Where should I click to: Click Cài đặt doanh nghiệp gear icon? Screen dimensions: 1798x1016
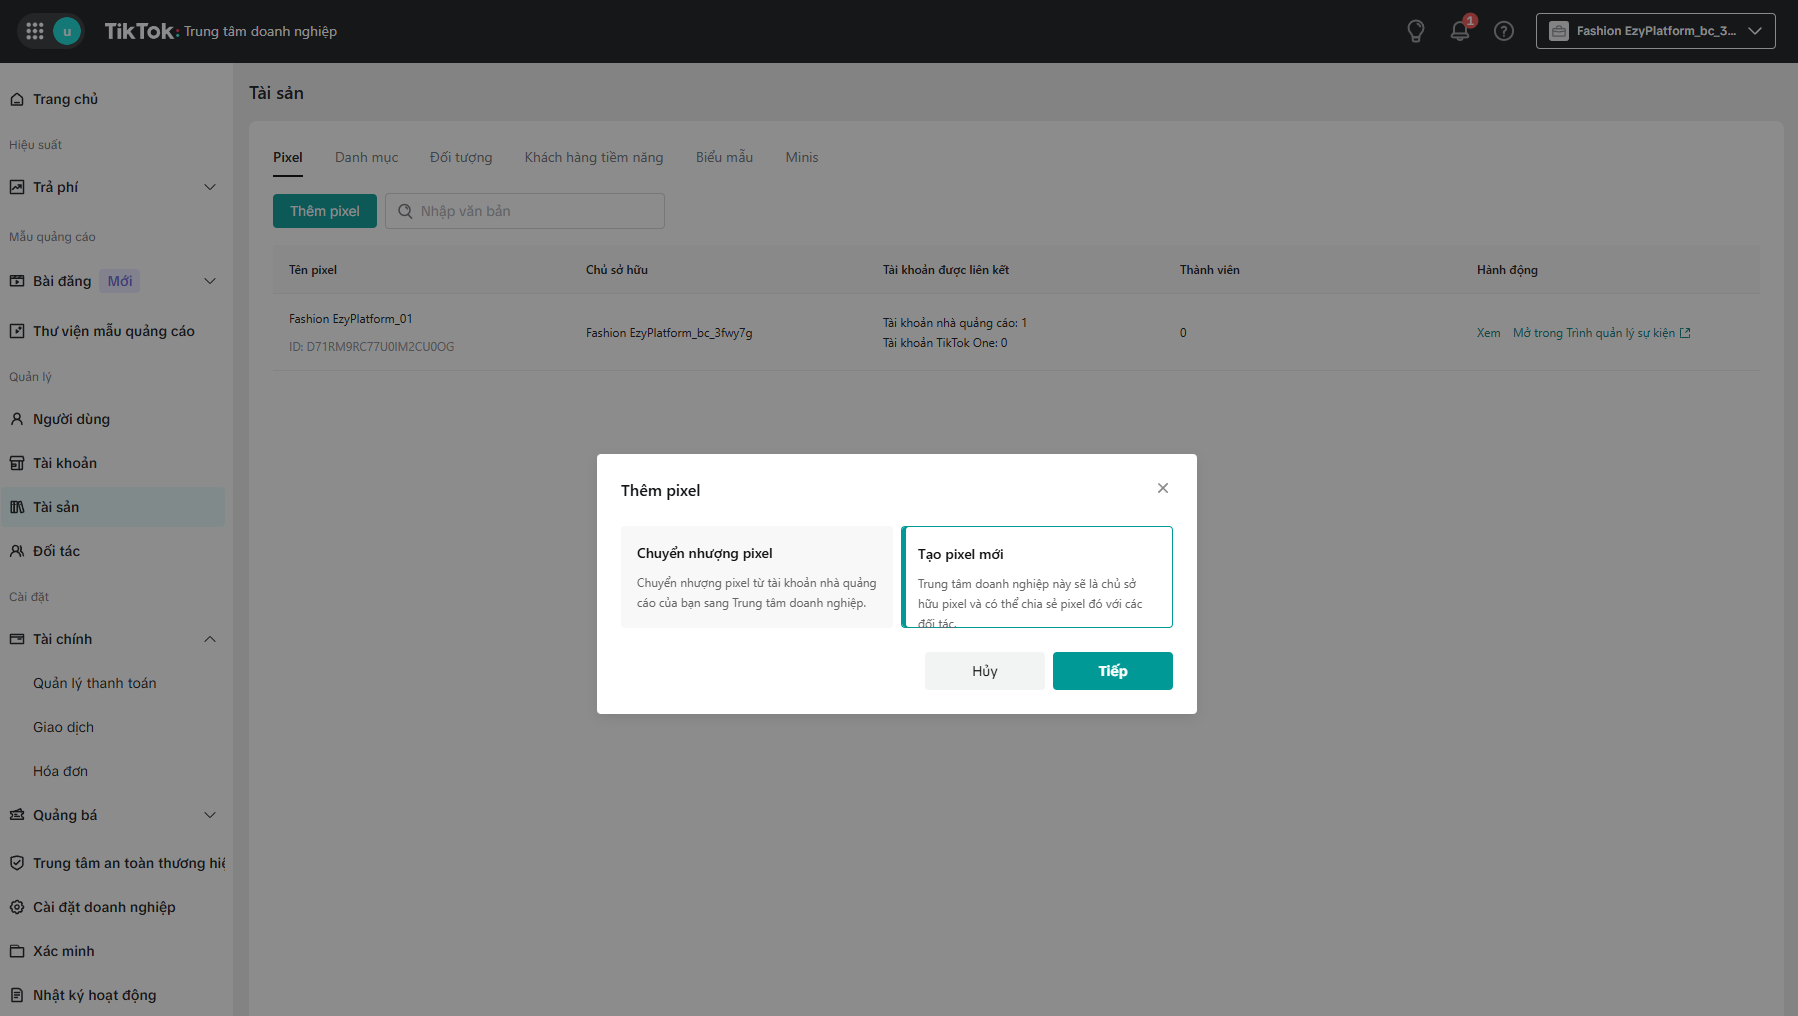pos(17,907)
